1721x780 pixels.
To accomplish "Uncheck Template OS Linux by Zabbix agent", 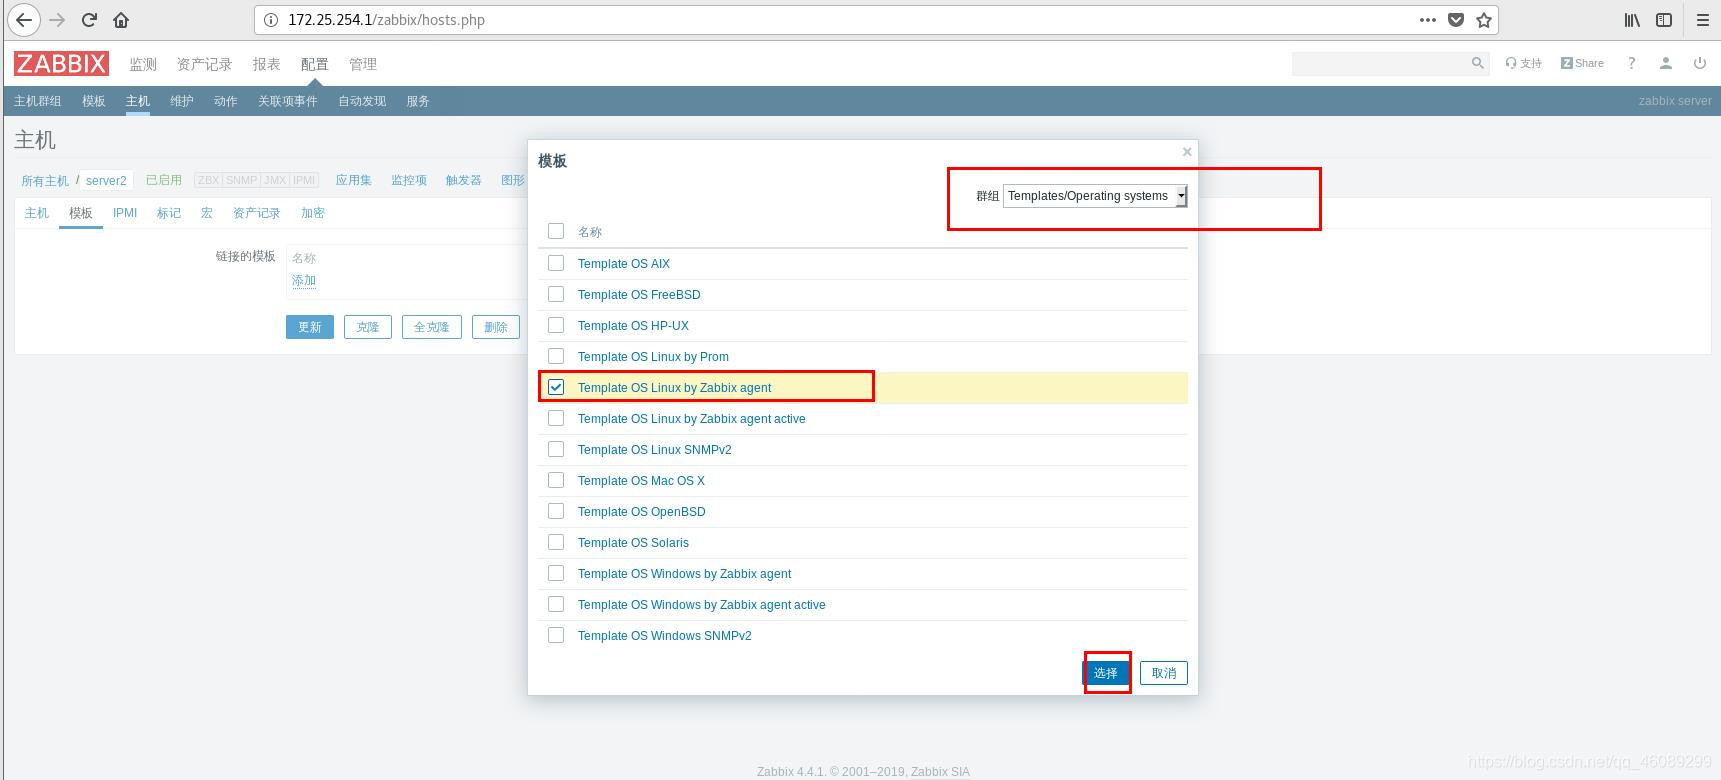I will tap(556, 387).
